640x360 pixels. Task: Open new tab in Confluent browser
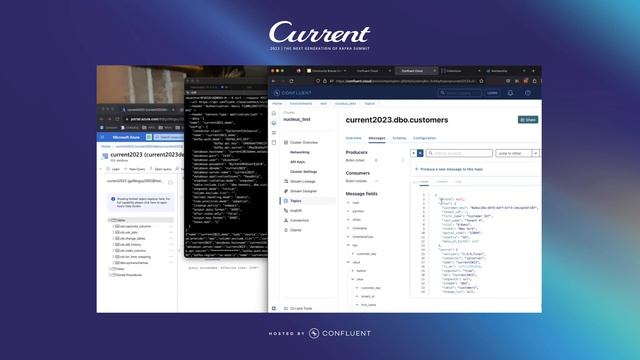533,71
